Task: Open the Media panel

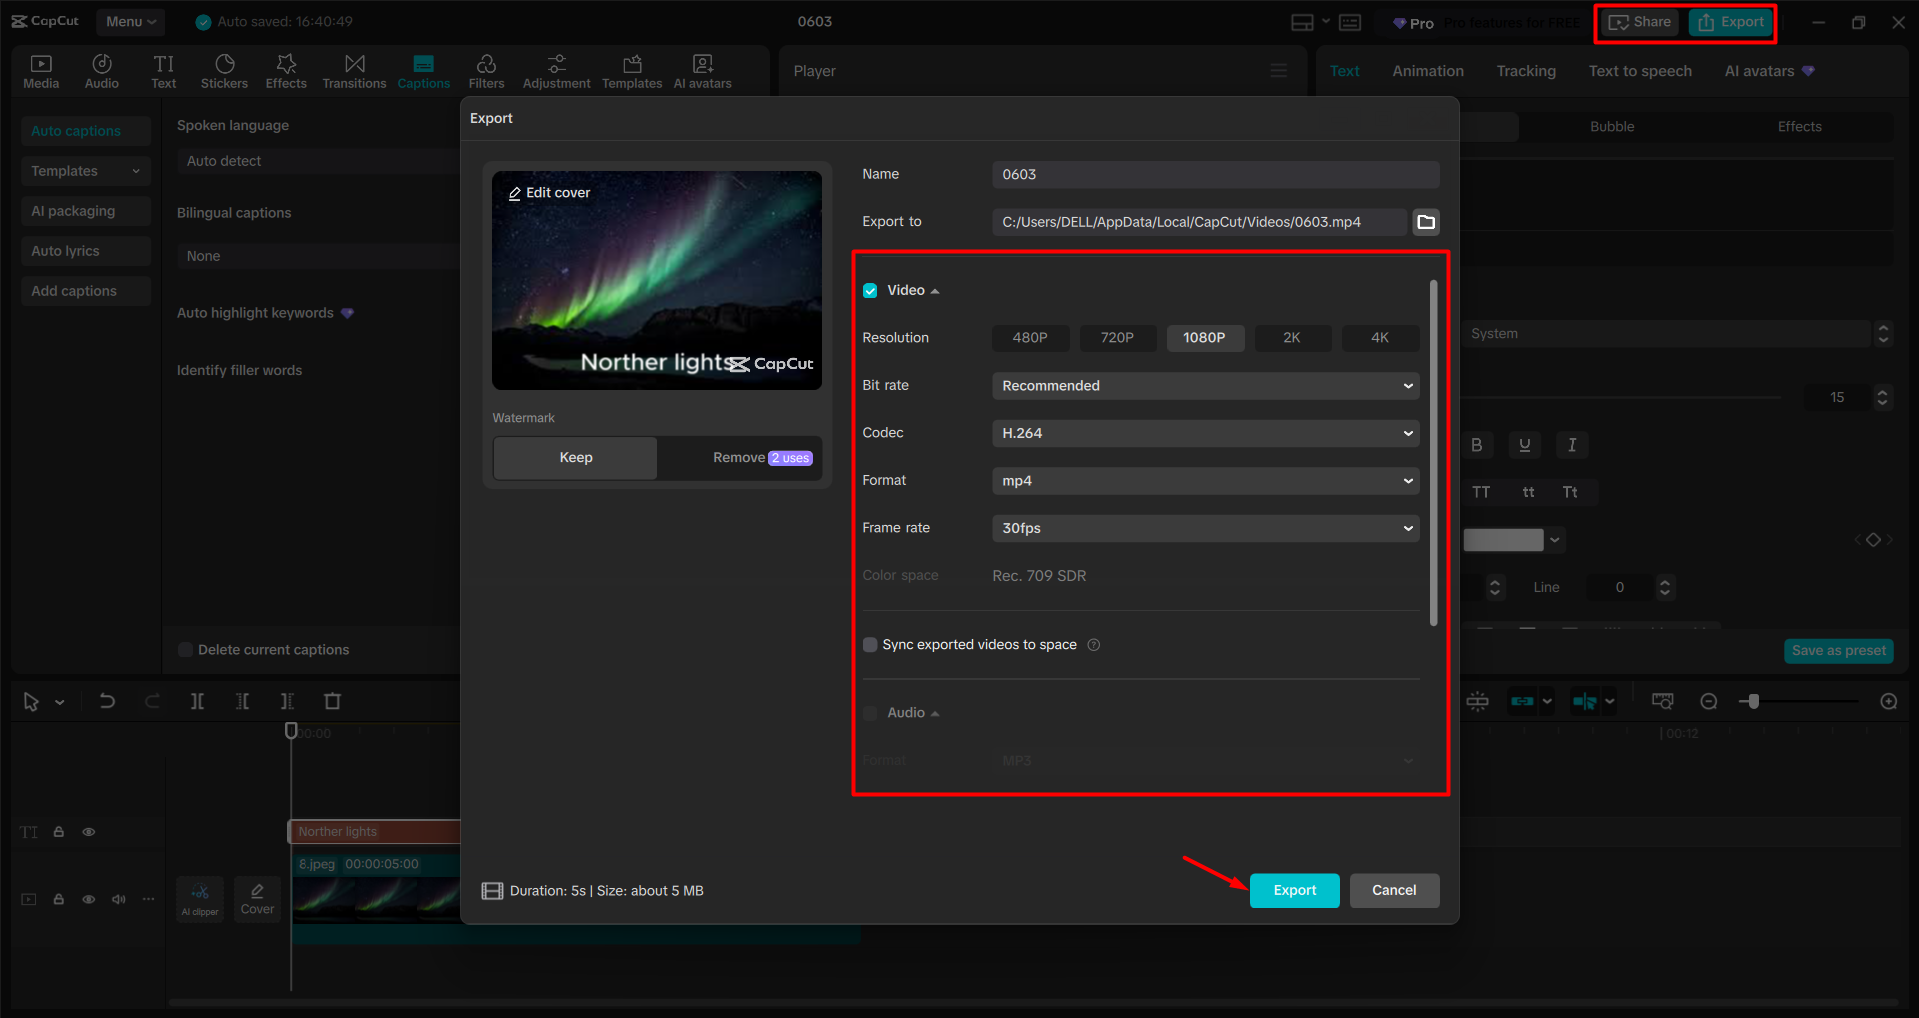Action: (x=40, y=70)
